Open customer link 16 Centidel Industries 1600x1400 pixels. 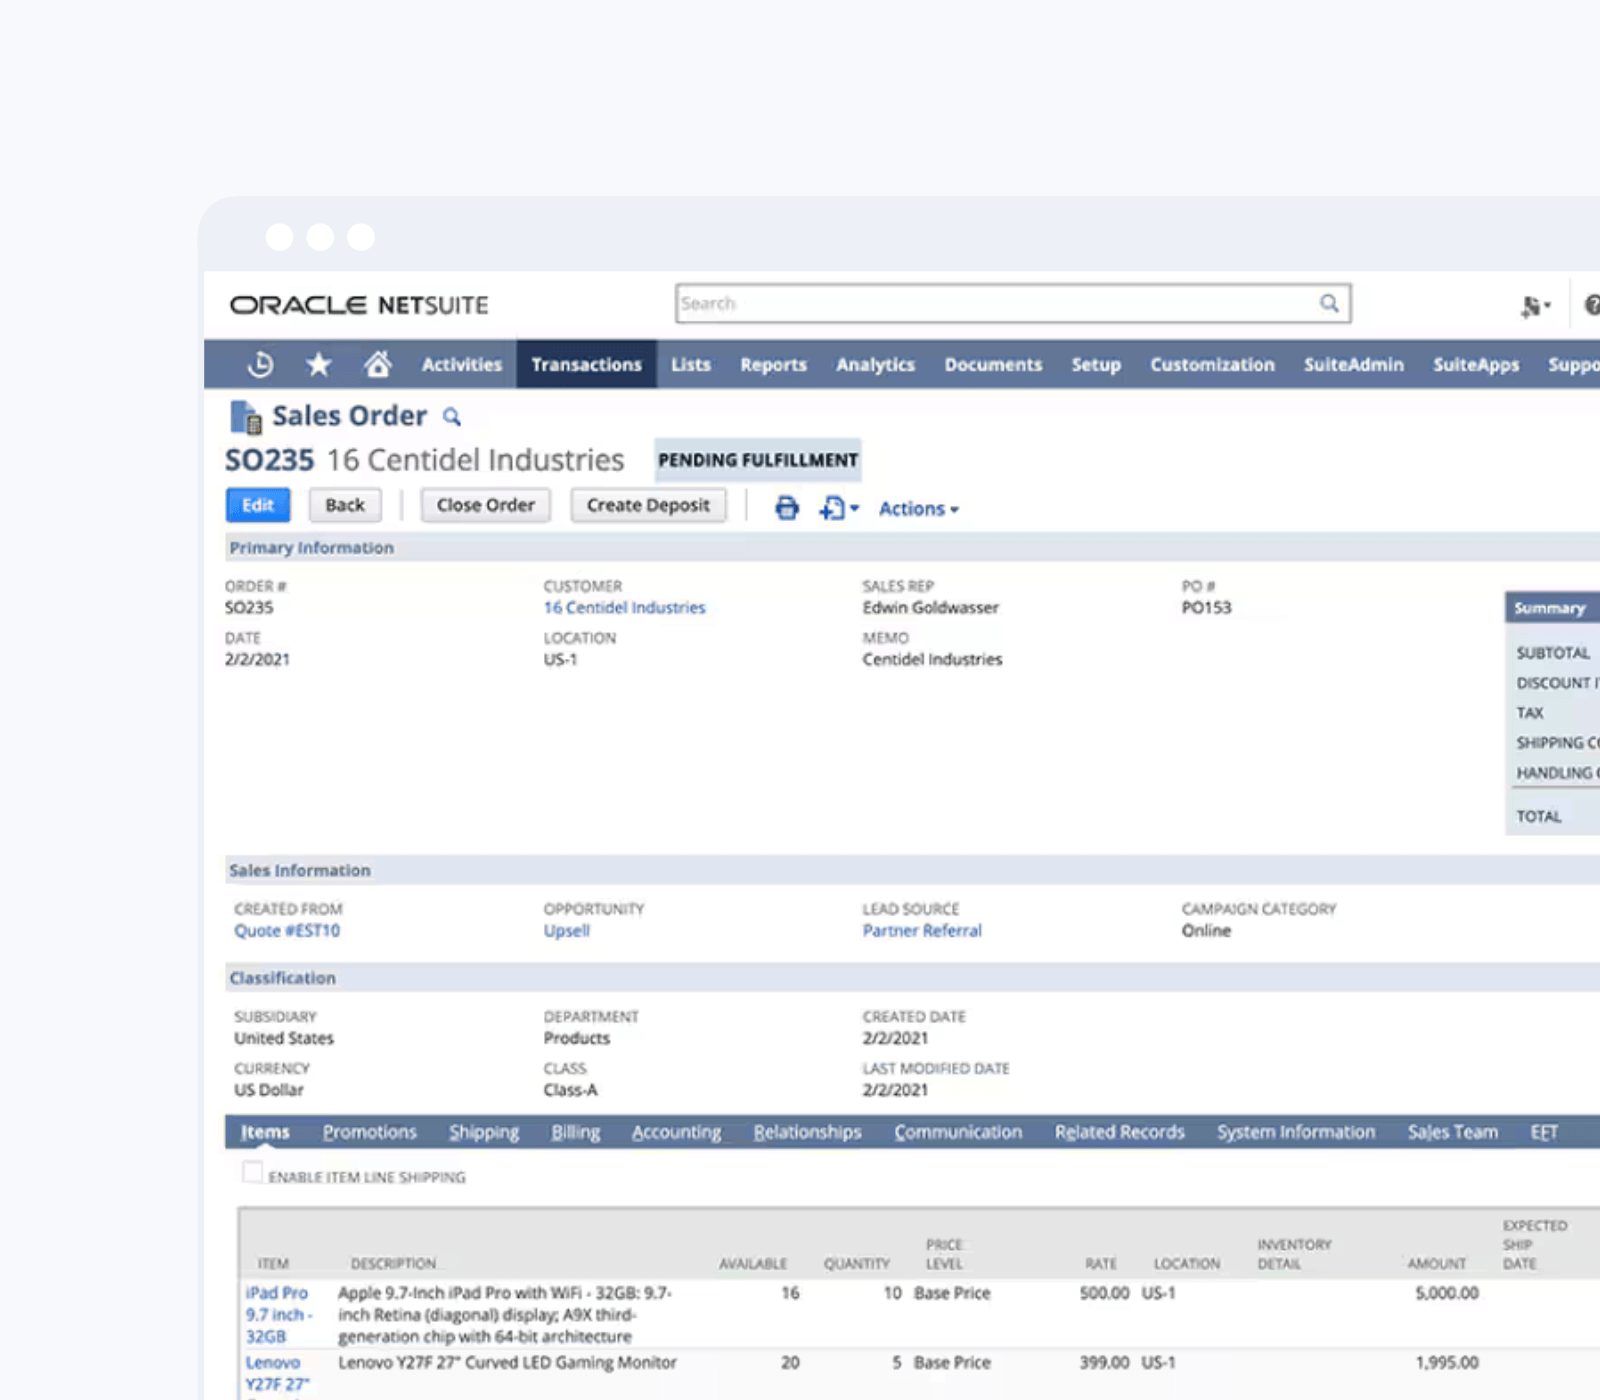(624, 607)
